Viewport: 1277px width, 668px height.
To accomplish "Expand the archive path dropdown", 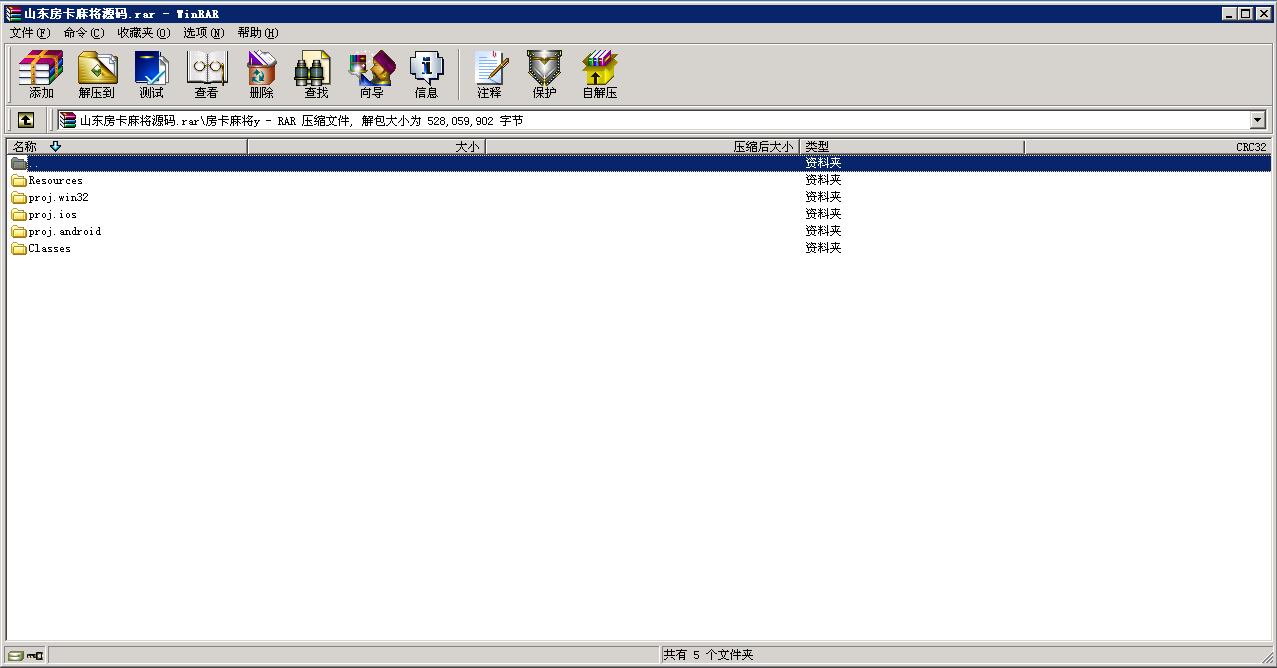I will coord(1257,120).
